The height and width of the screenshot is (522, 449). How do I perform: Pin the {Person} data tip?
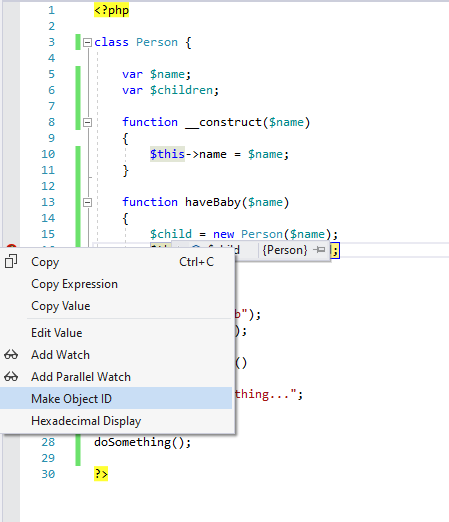pos(319,250)
